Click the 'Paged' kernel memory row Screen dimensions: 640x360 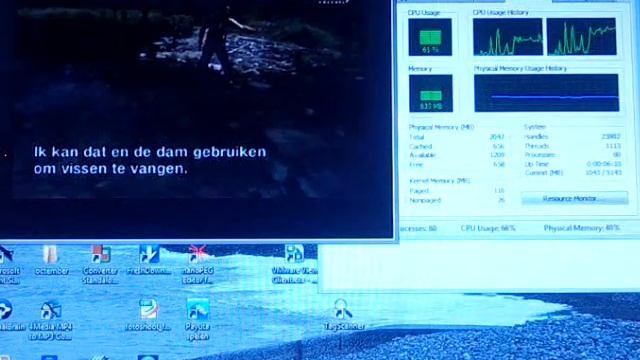pyautogui.click(x=456, y=191)
